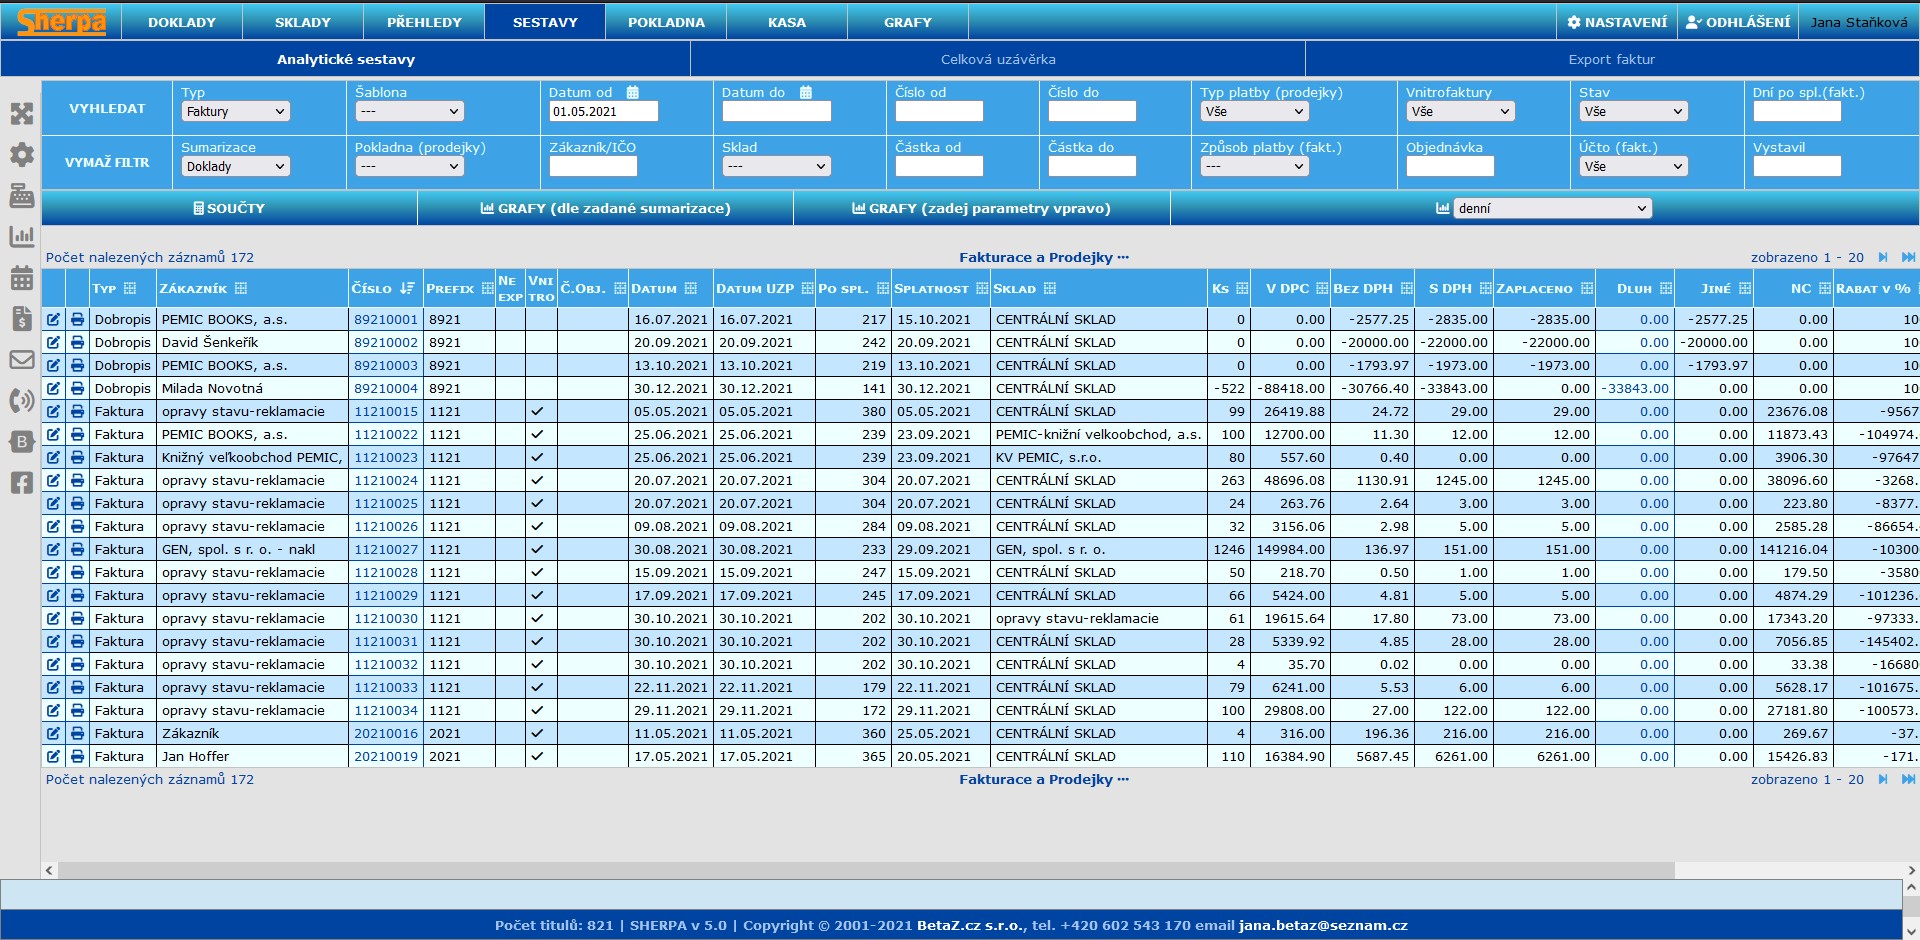
Task: Open Datum do calendar picker icon
Action: point(806,92)
